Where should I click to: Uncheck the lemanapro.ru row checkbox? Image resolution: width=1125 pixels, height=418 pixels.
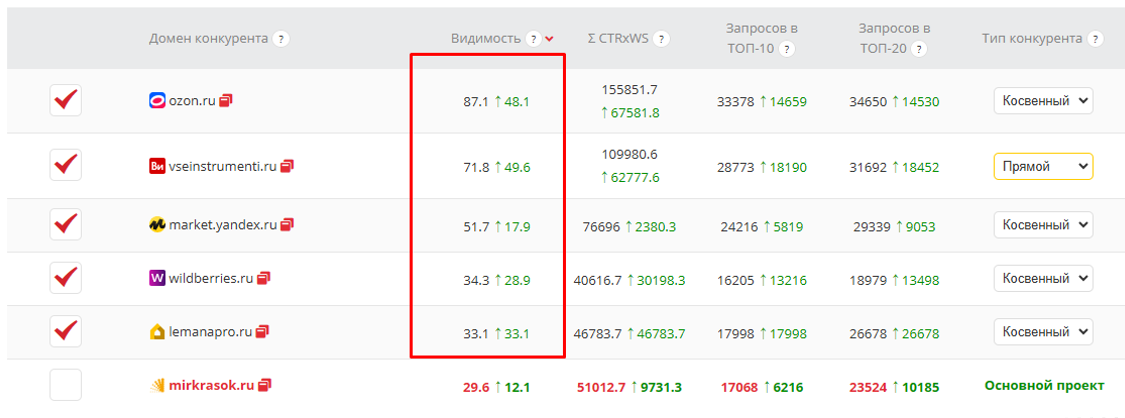pos(65,331)
